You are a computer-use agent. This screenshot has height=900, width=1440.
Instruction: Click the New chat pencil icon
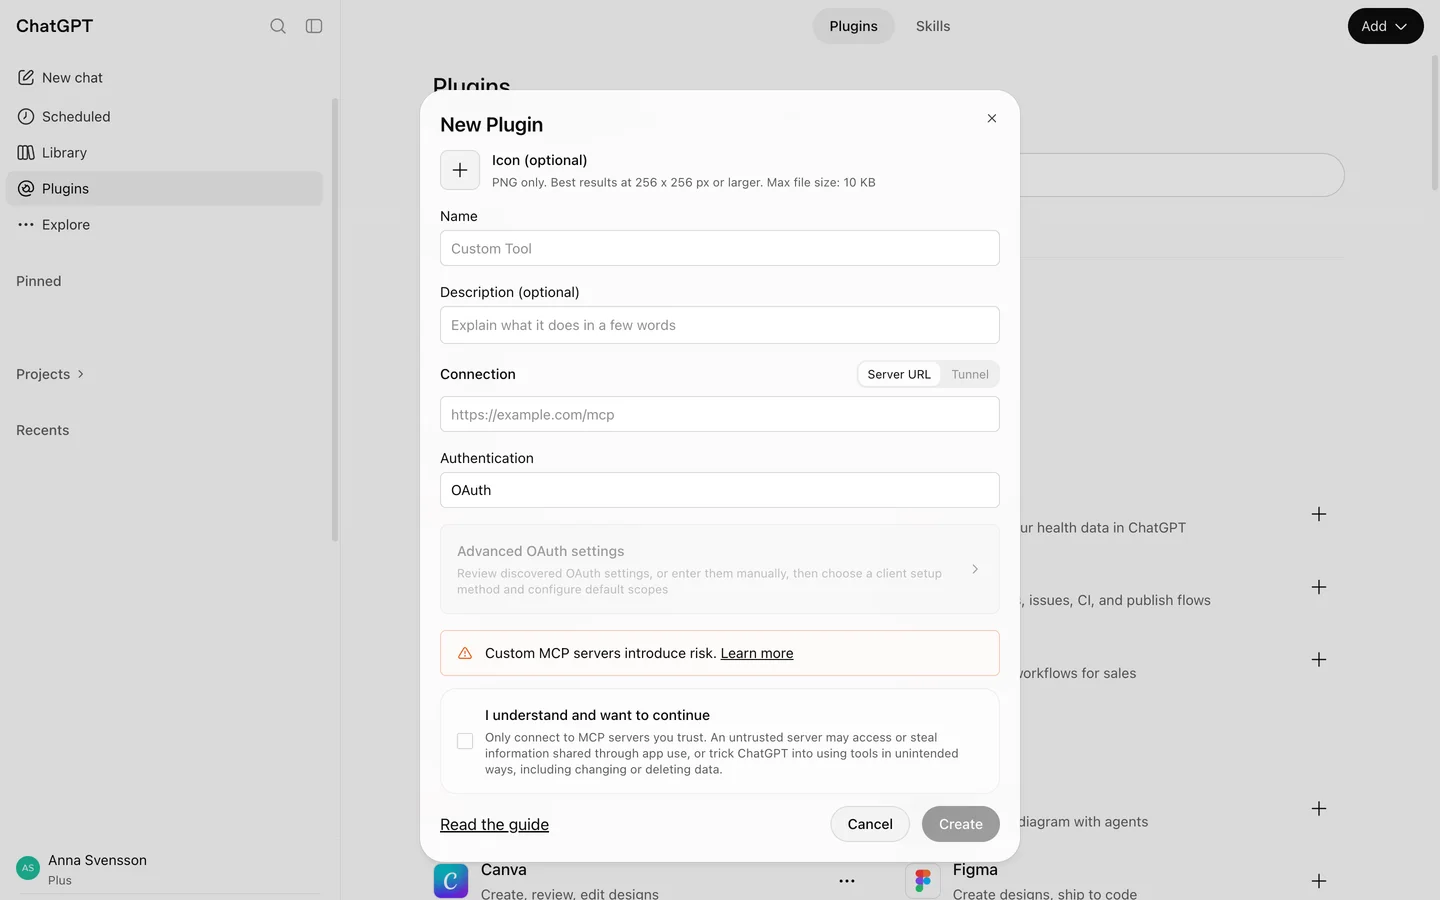(x=26, y=77)
